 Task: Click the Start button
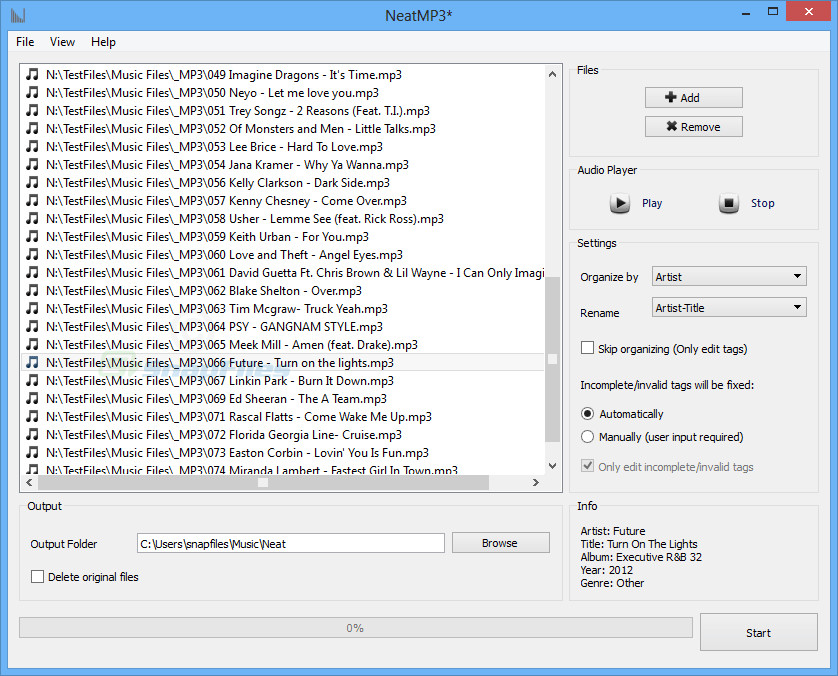[x=758, y=633]
